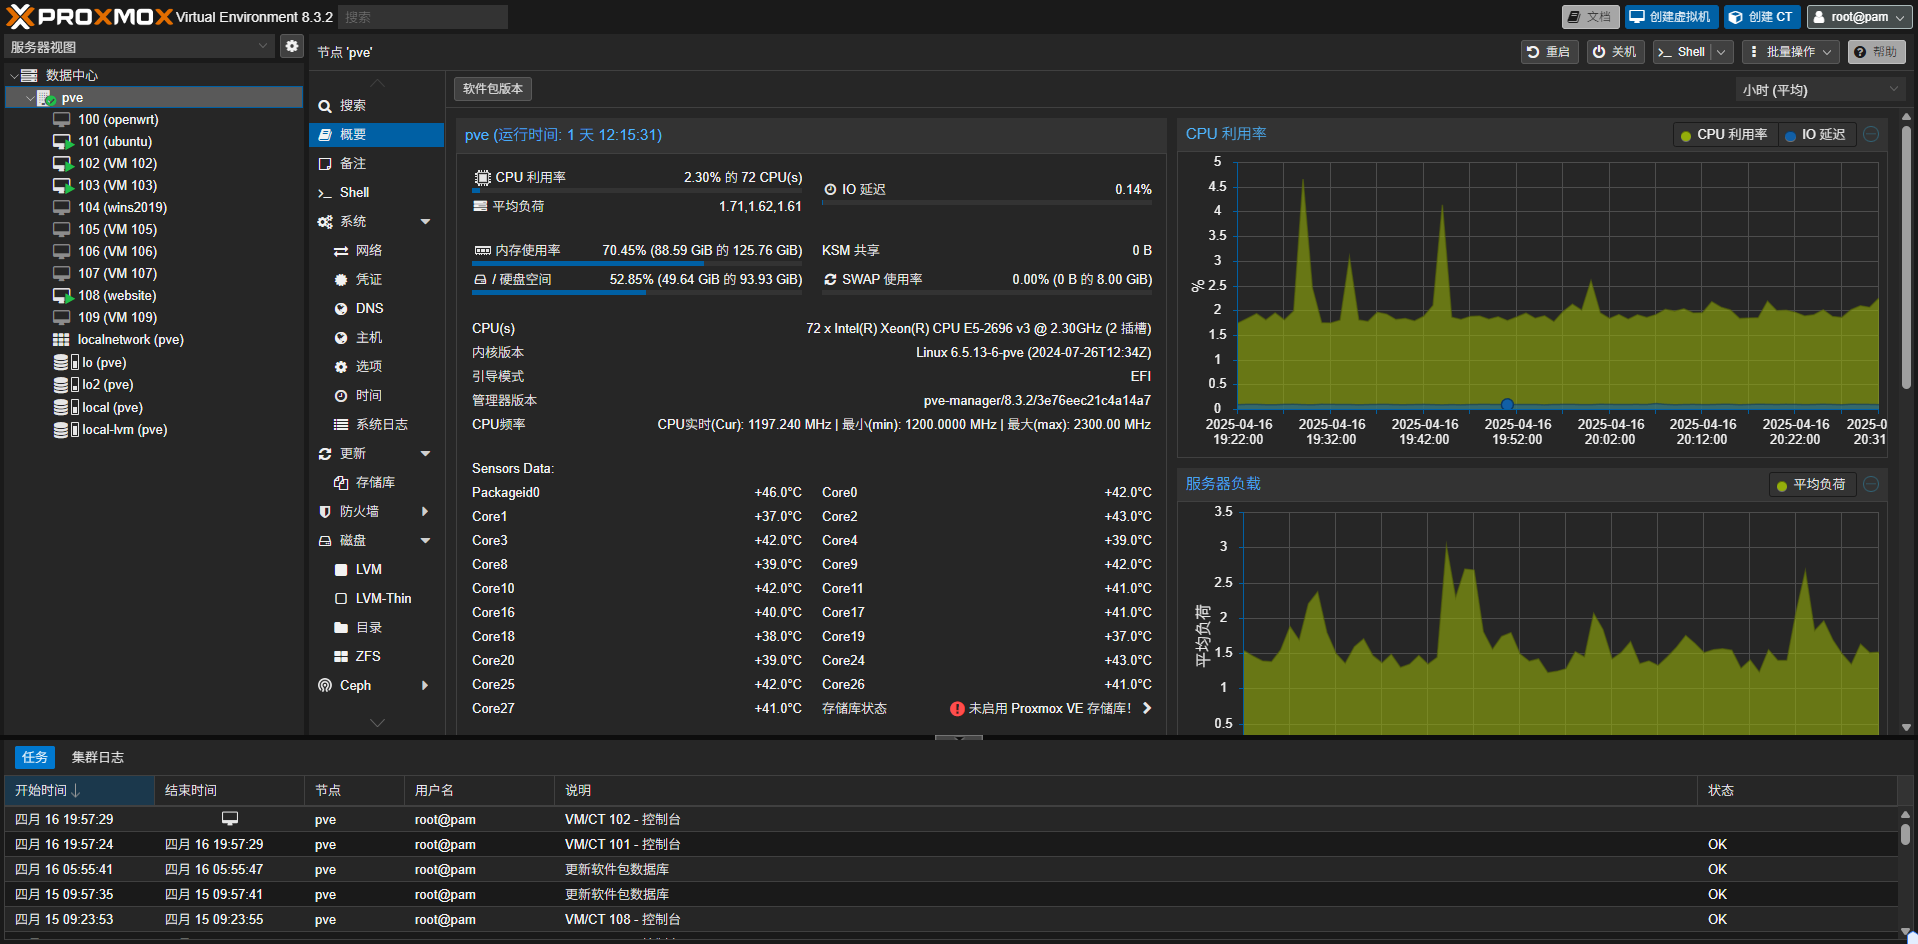Click the gear icon beside server view
Image resolution: width=1918 pixels, height=944 pixels.
[291, 46]
